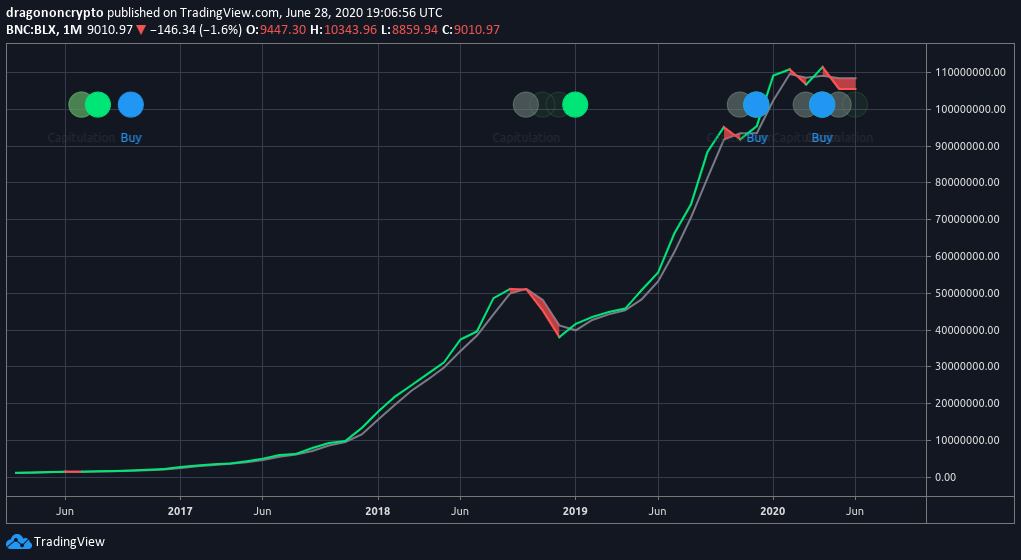Click the '2020' time axis label

point(773,511)
